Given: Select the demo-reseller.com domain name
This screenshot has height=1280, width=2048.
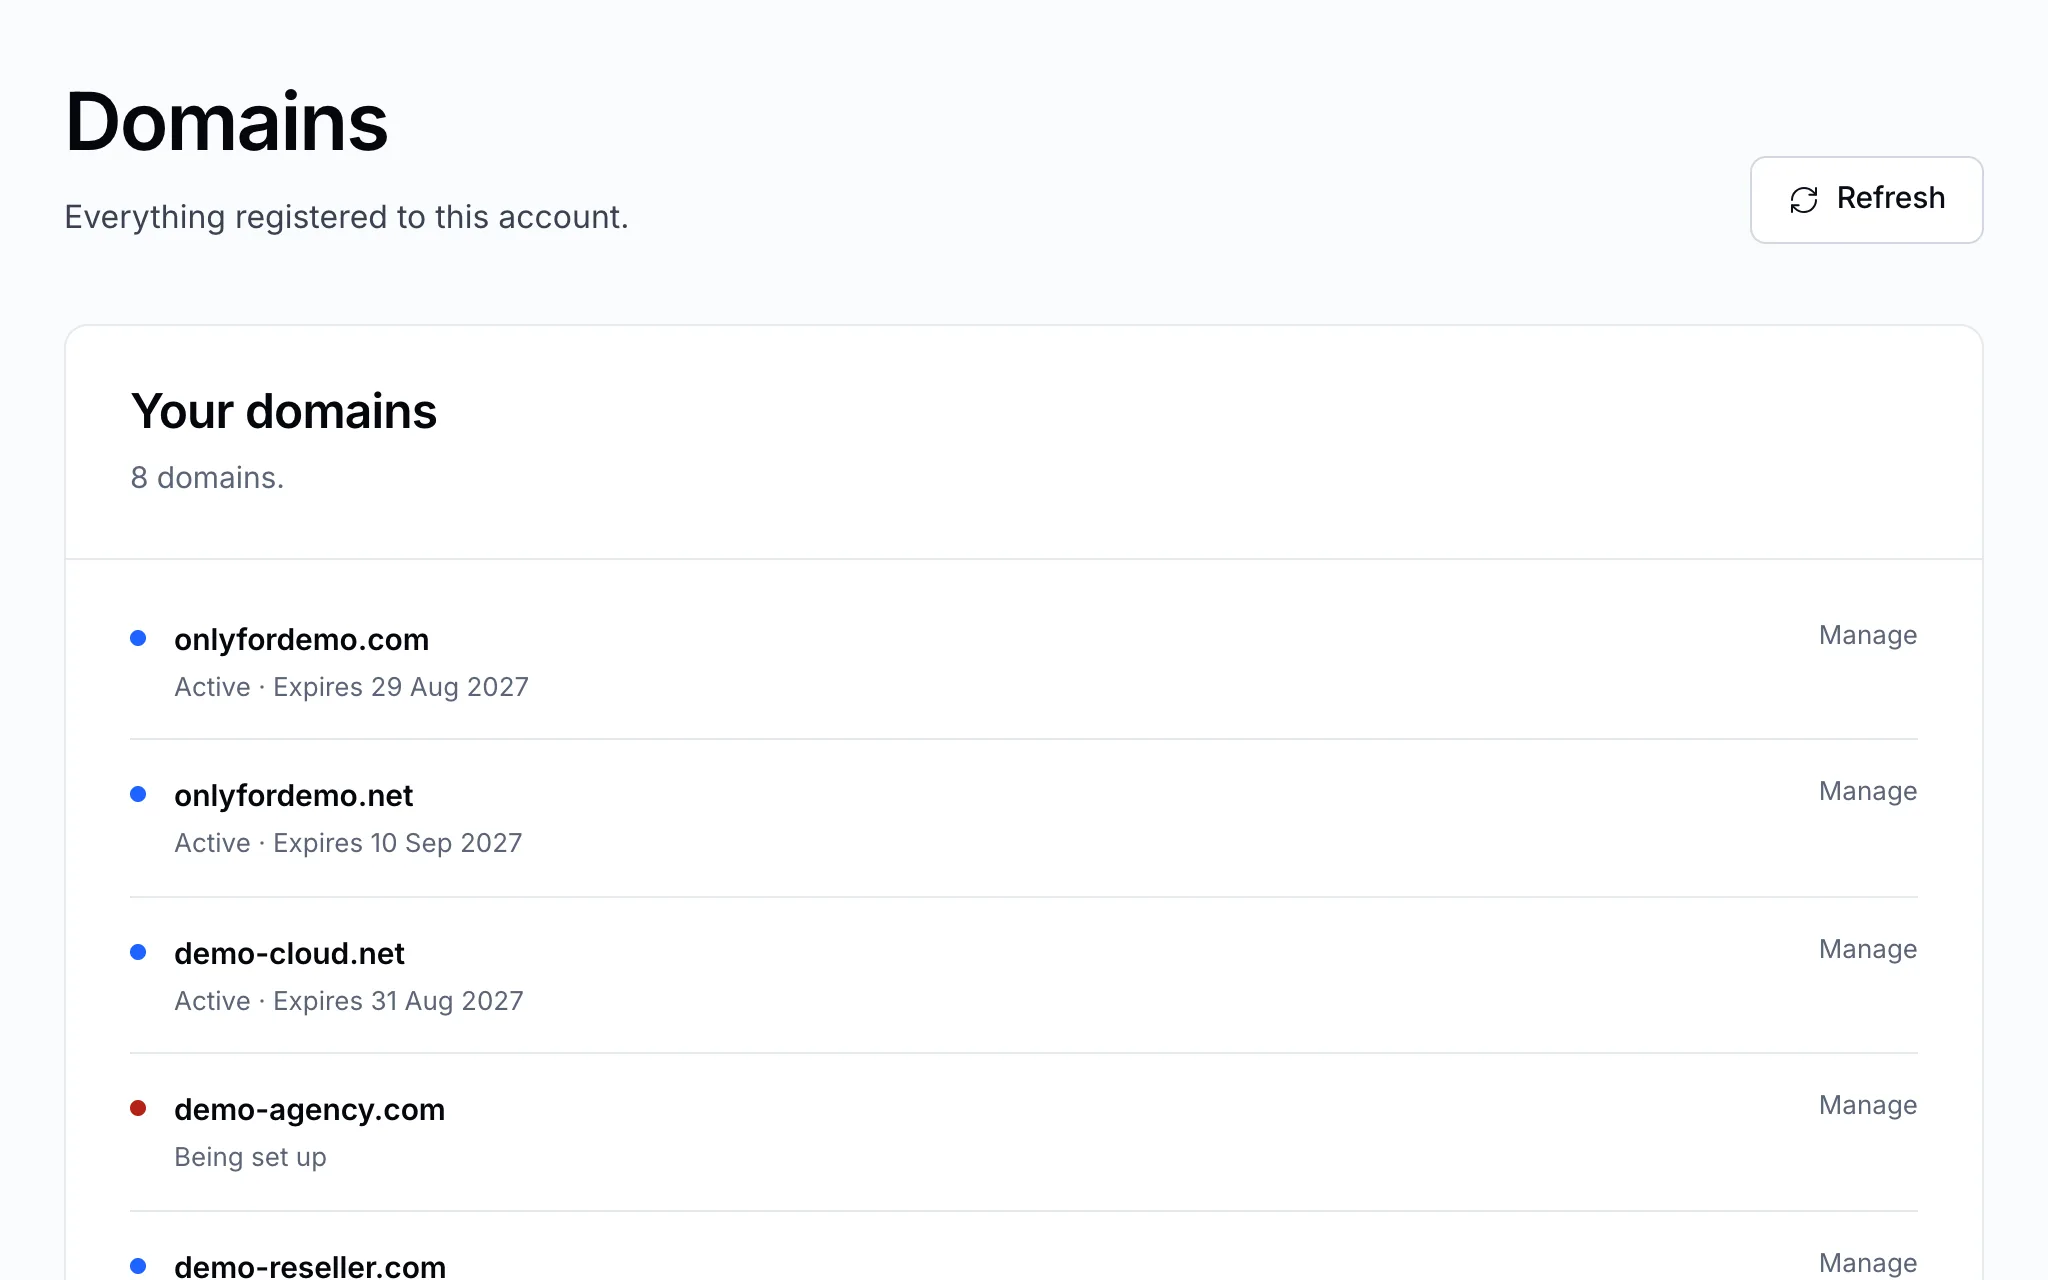Looking at the screenshot, I should coord(310,1266).
